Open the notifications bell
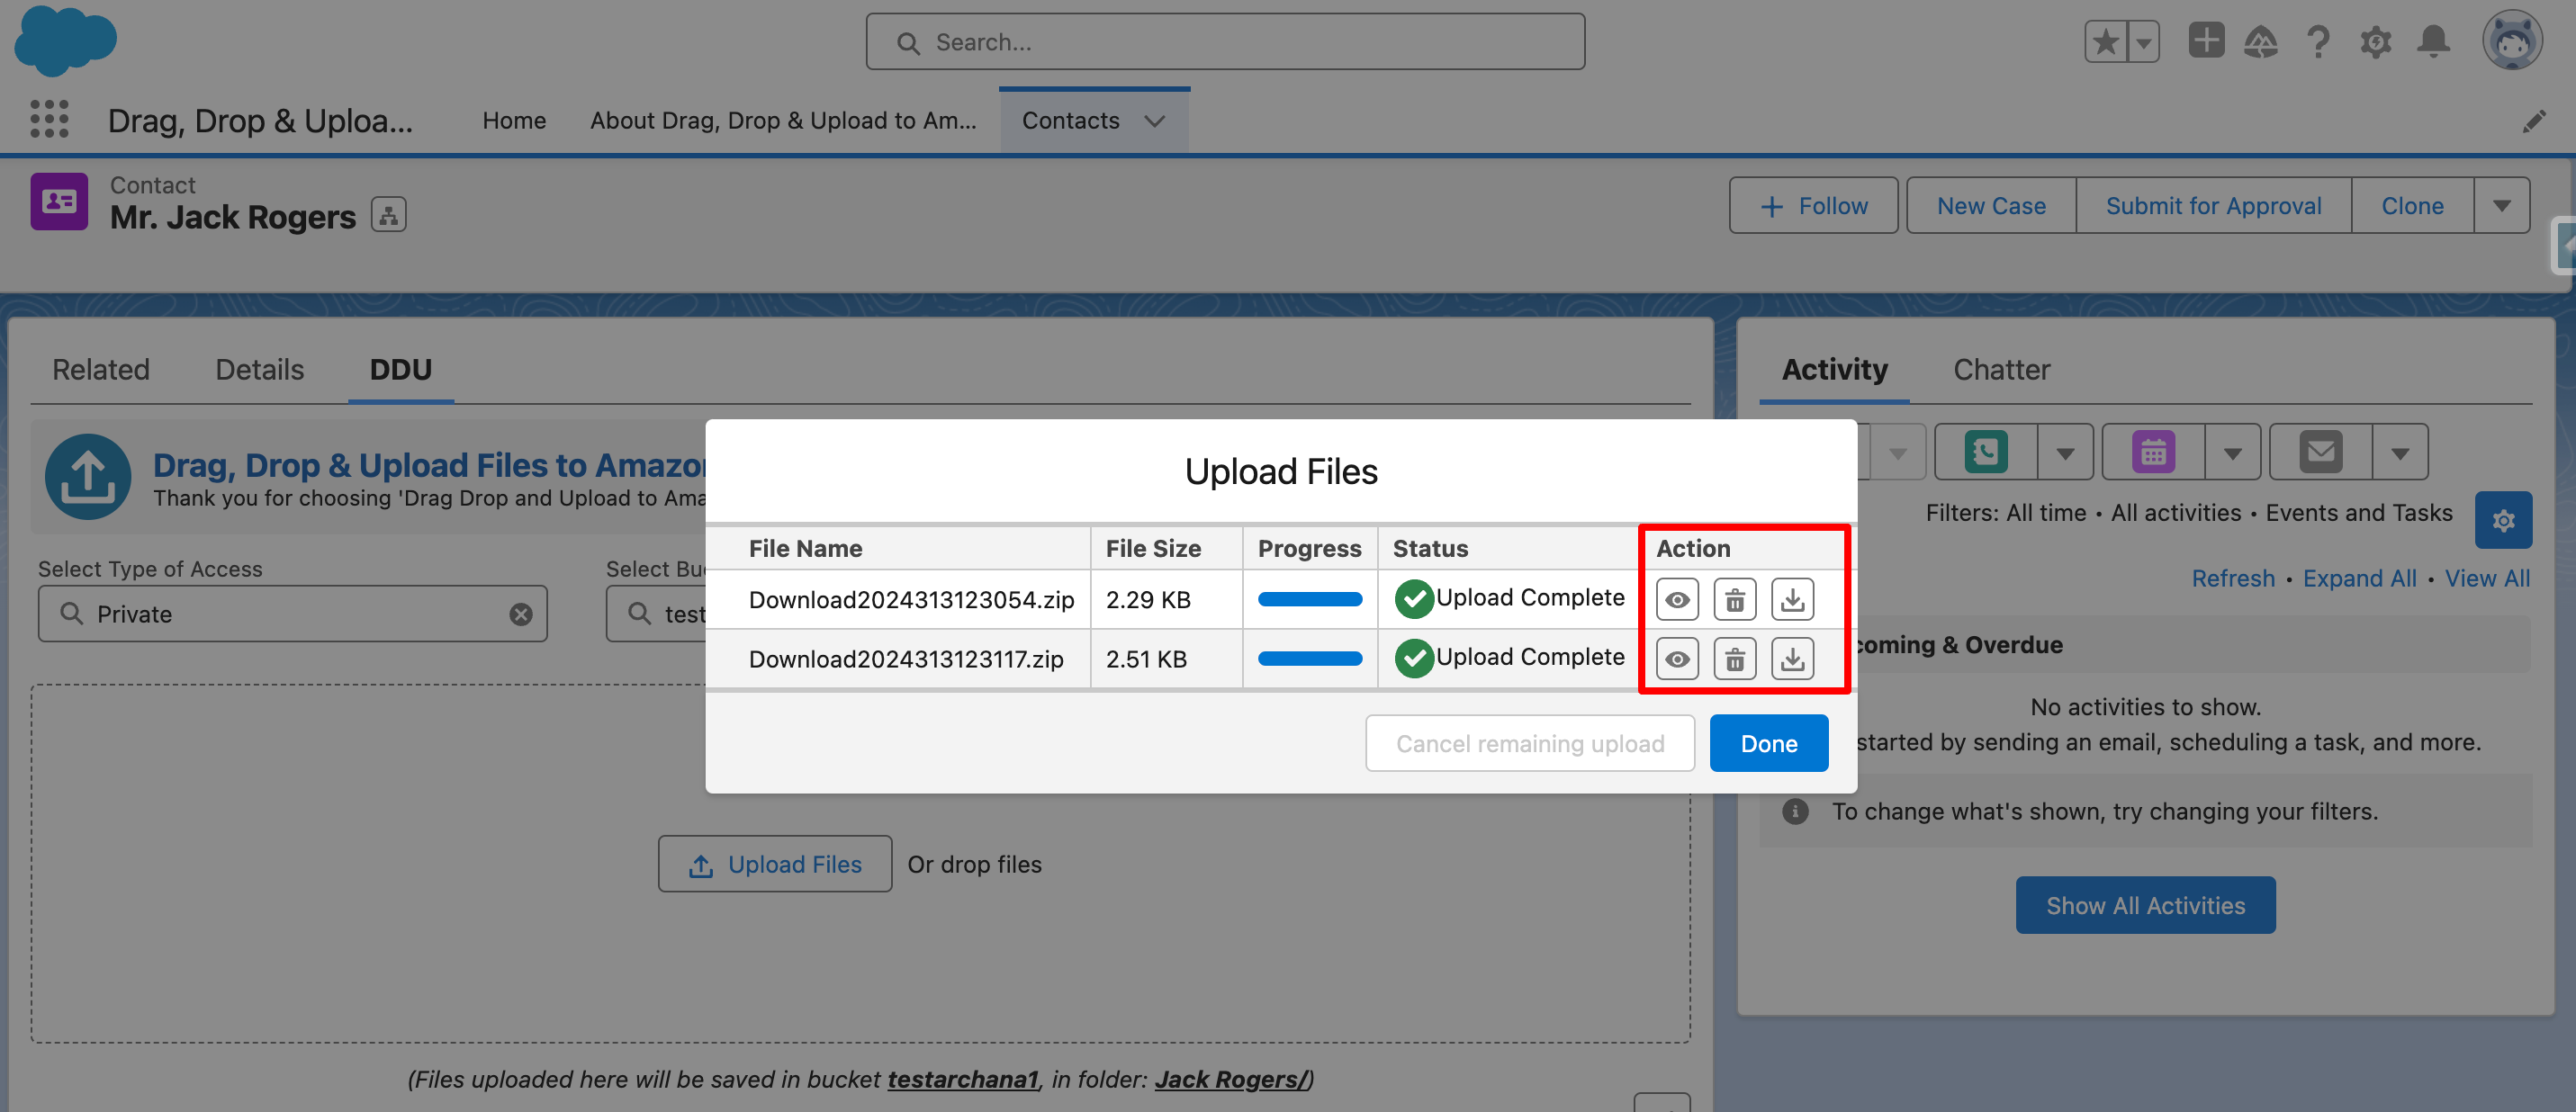 [x=2433, y=42]
